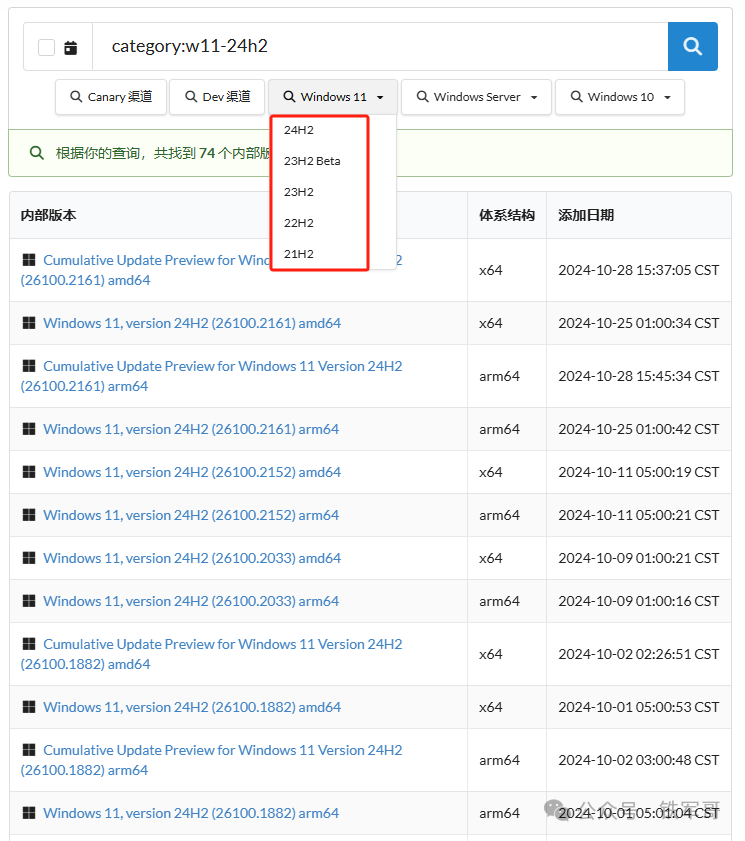Open Windows 11 24H2 26100.1882 amd64 link
This screenshot has height=841, width=745.
pos(192,707)
